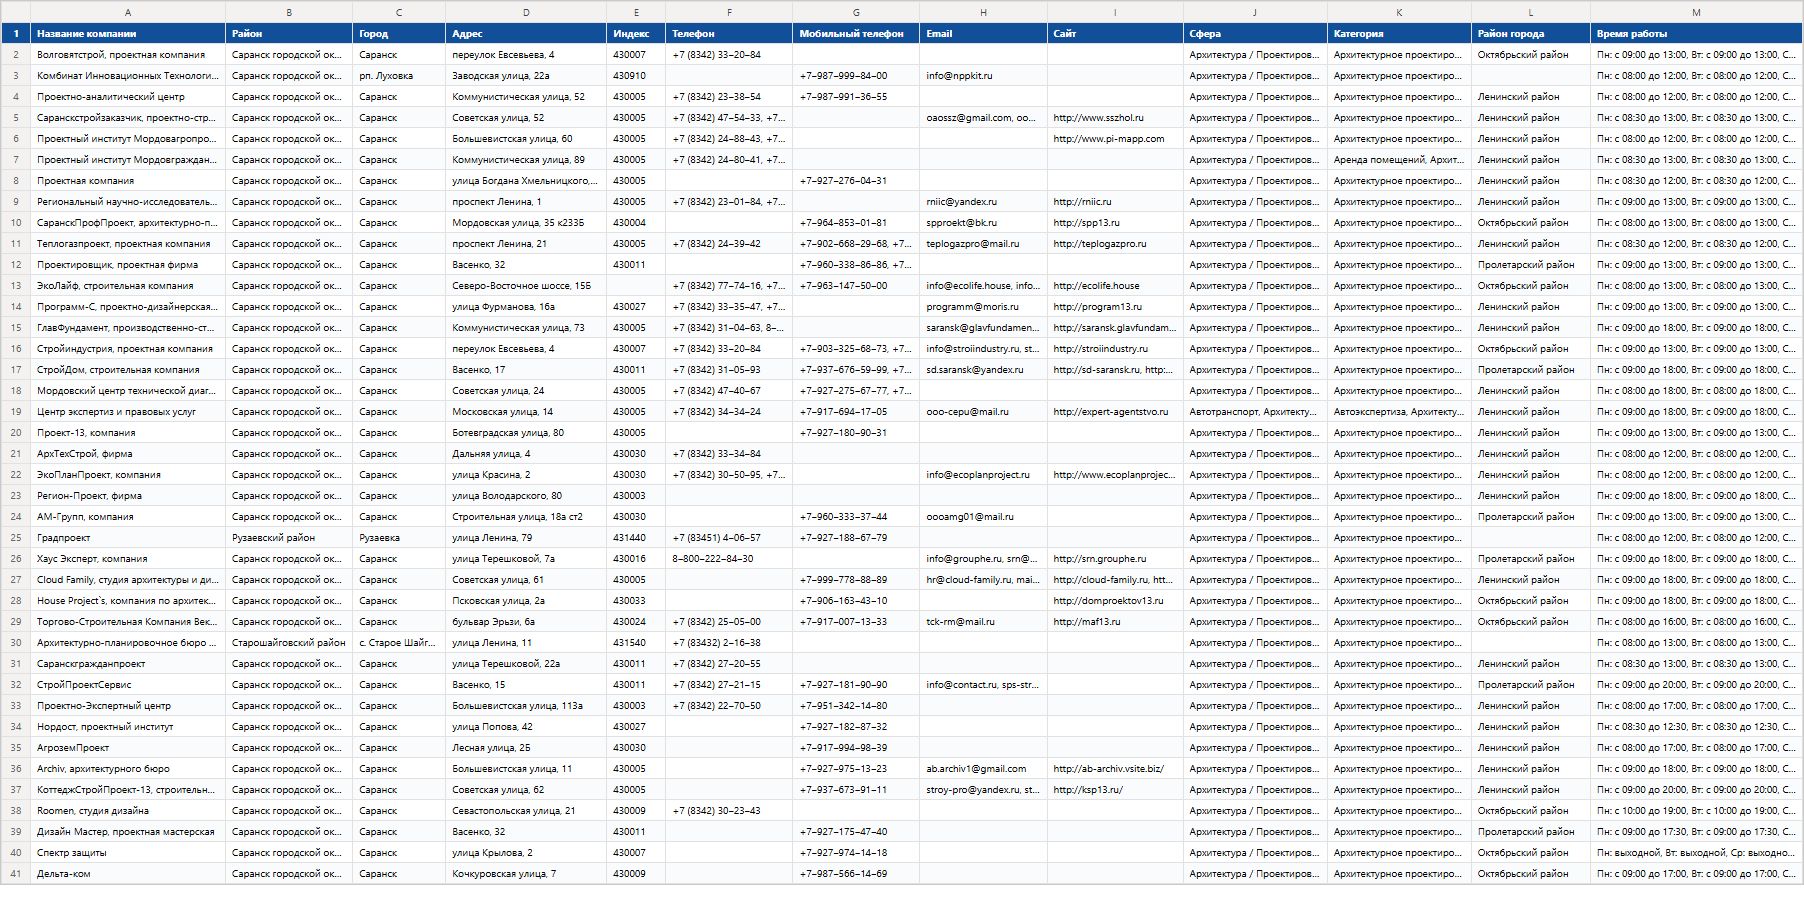Click the "Мобильный телефон" header cell
Image resolution: width=1804 pixels, height=902 pixels.
click(856, 34)
